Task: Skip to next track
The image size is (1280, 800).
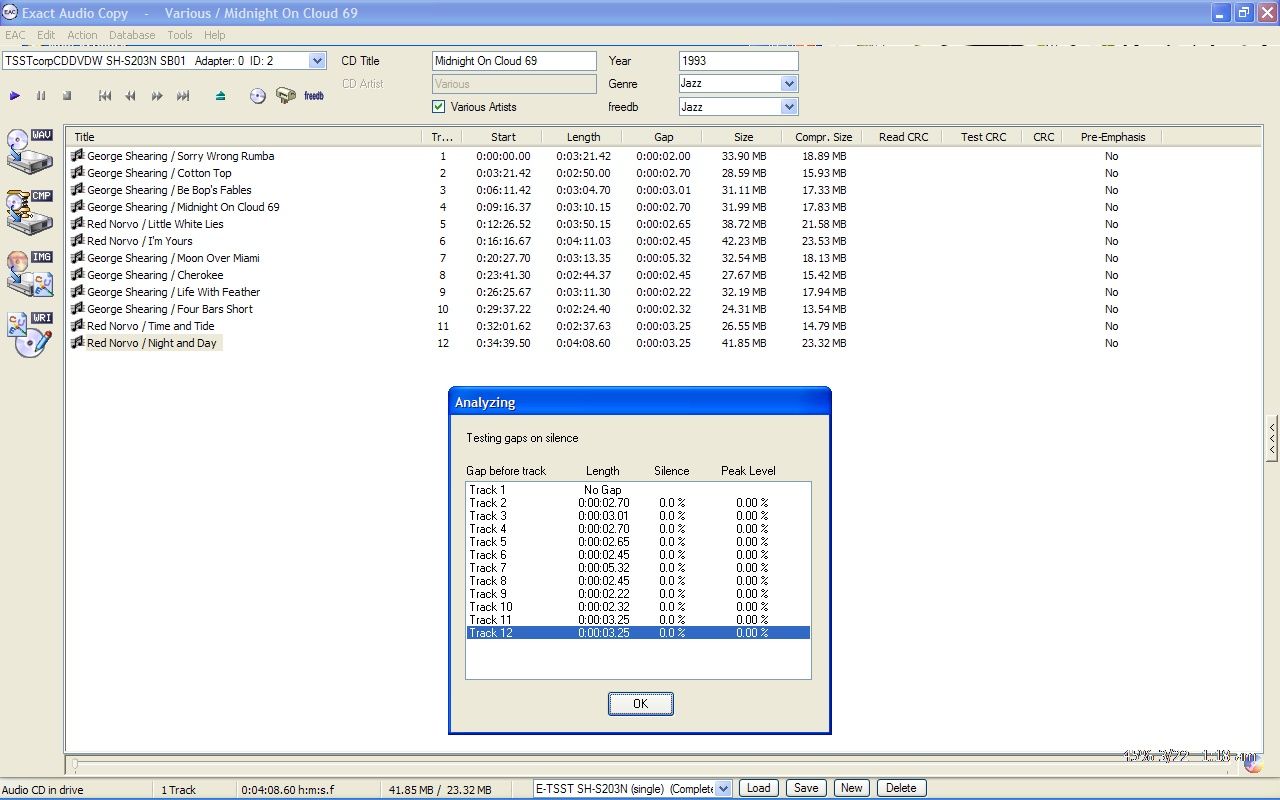Action: click(x=183, y=96)
